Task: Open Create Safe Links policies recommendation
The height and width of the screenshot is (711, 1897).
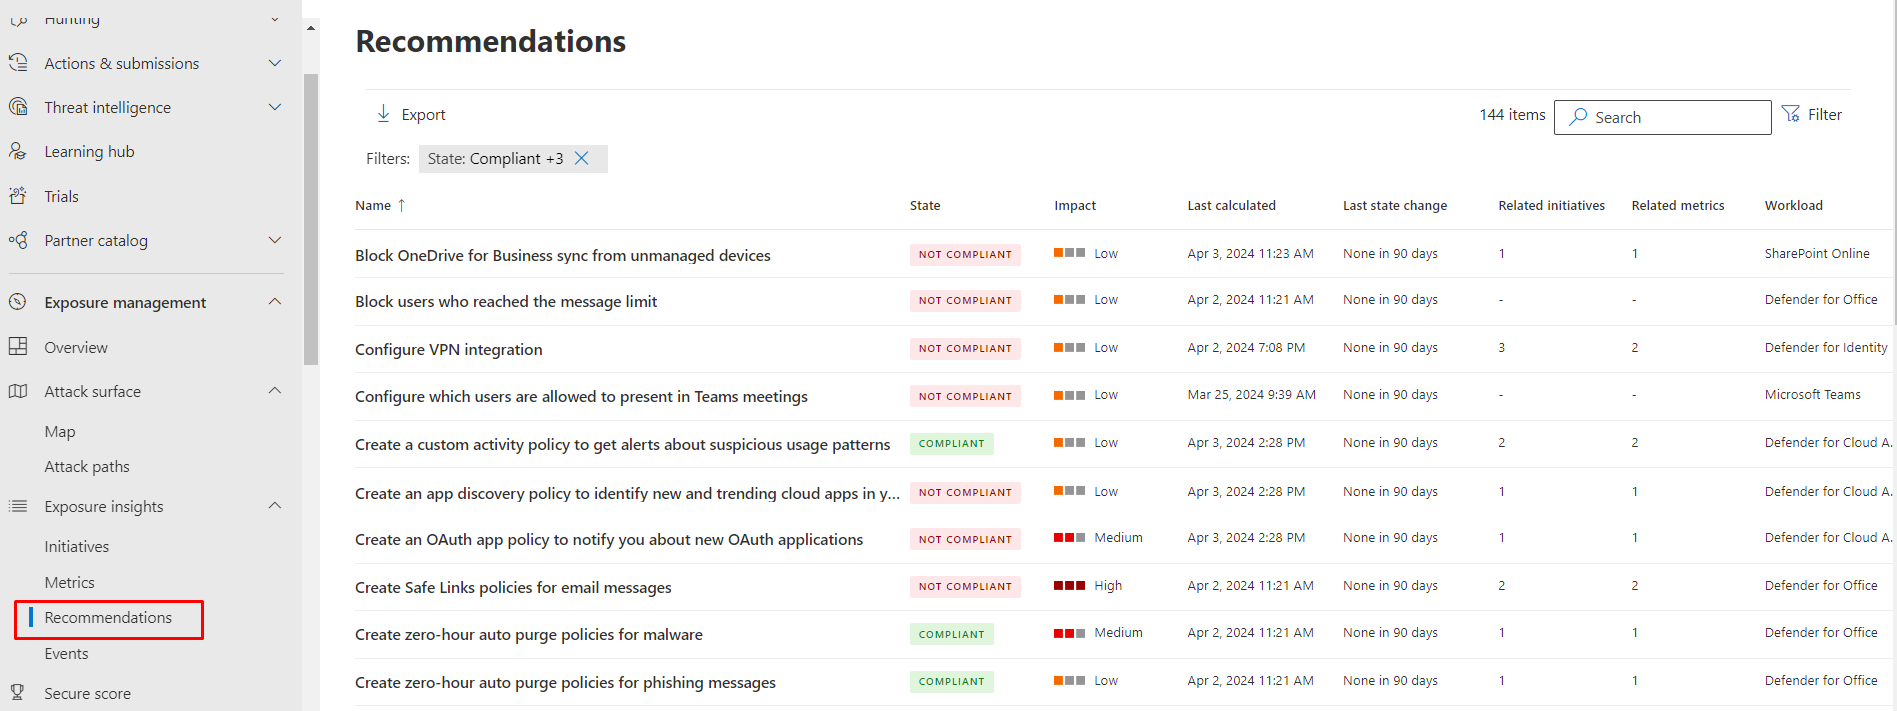Action: 512,587
